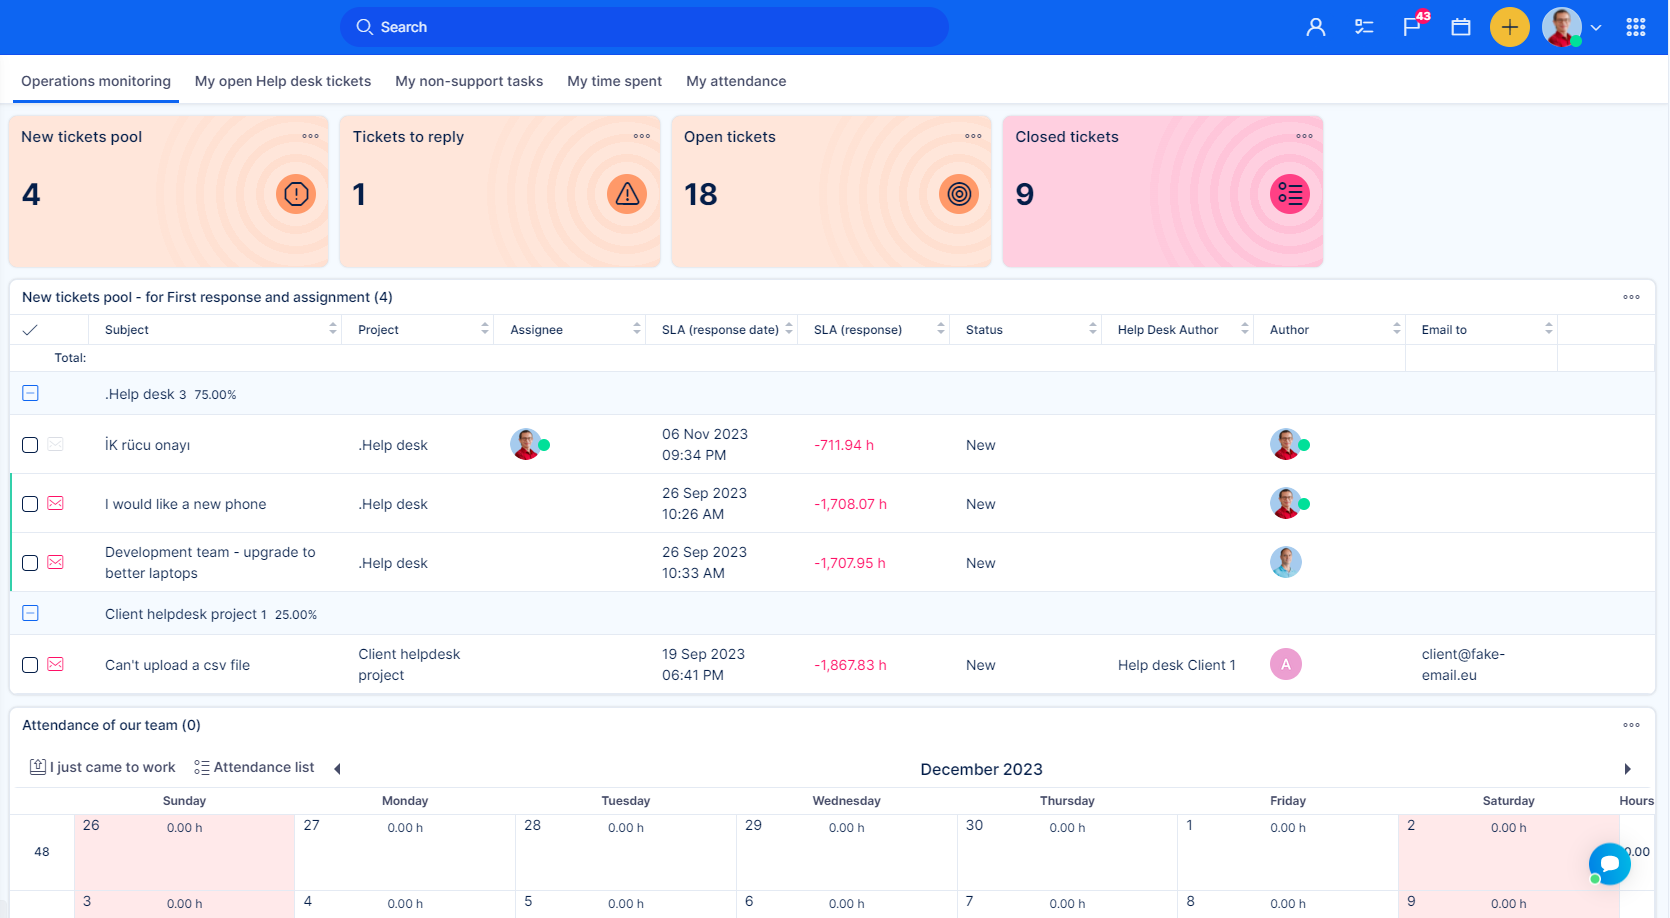Toggle select-all checkmark in table header
This screenshot has height=918, width=1670.
(30, 330)
